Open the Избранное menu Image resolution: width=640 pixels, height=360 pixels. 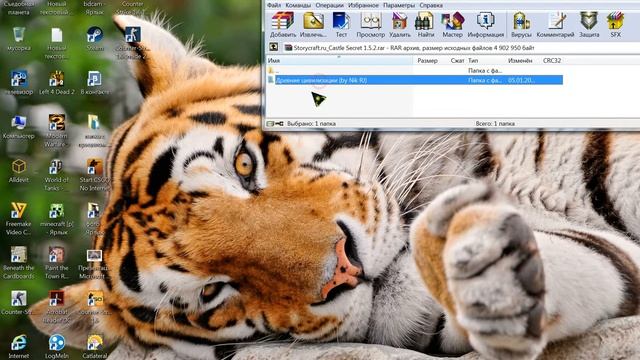tap(363, 5)
